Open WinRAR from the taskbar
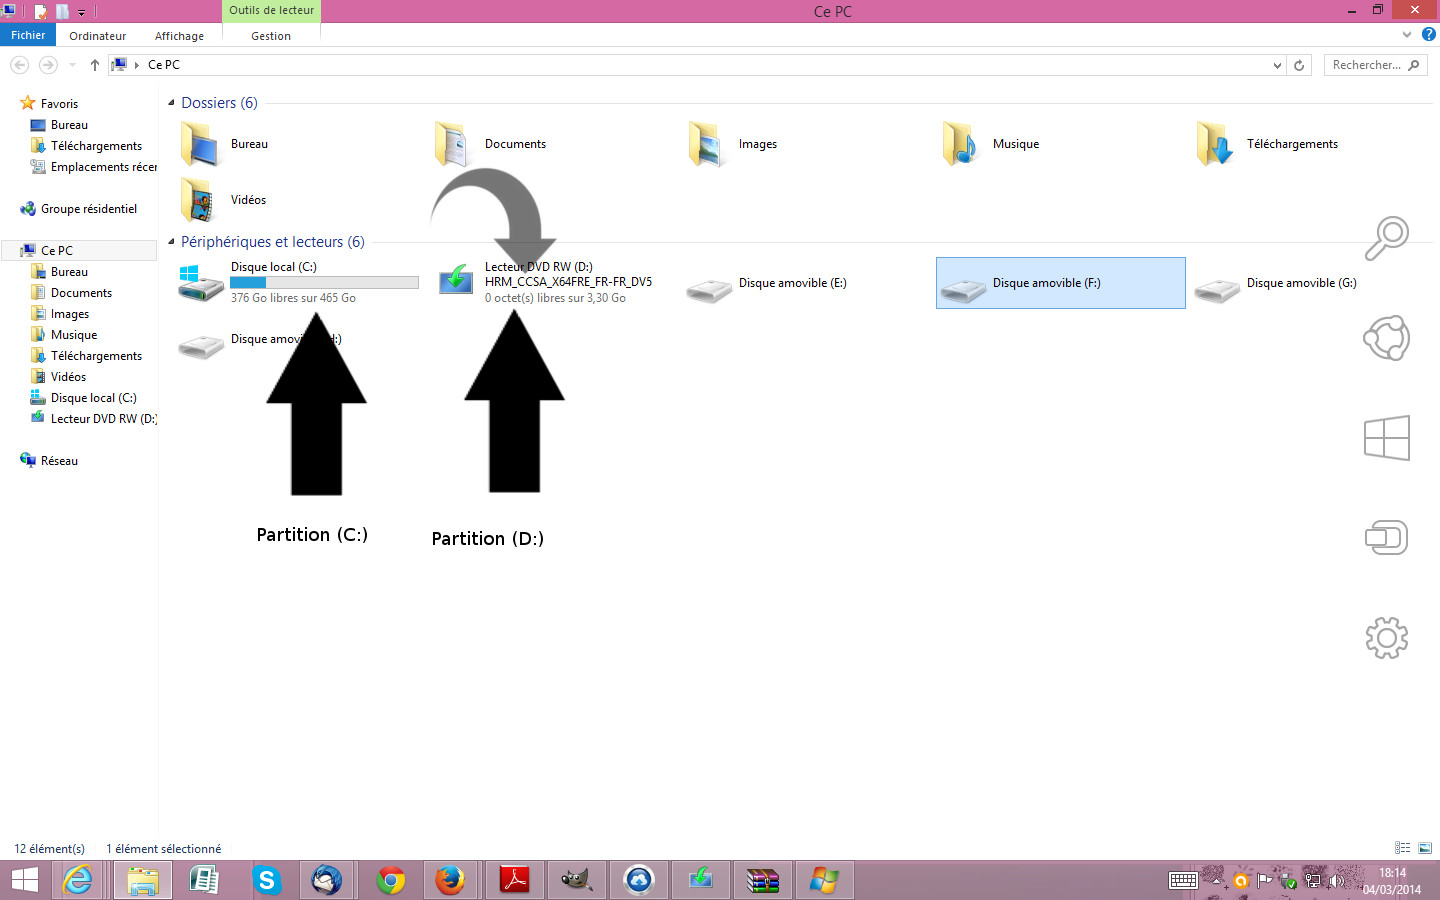Image resolution: width=1440 pixels, height=900 pixels. 762,880
